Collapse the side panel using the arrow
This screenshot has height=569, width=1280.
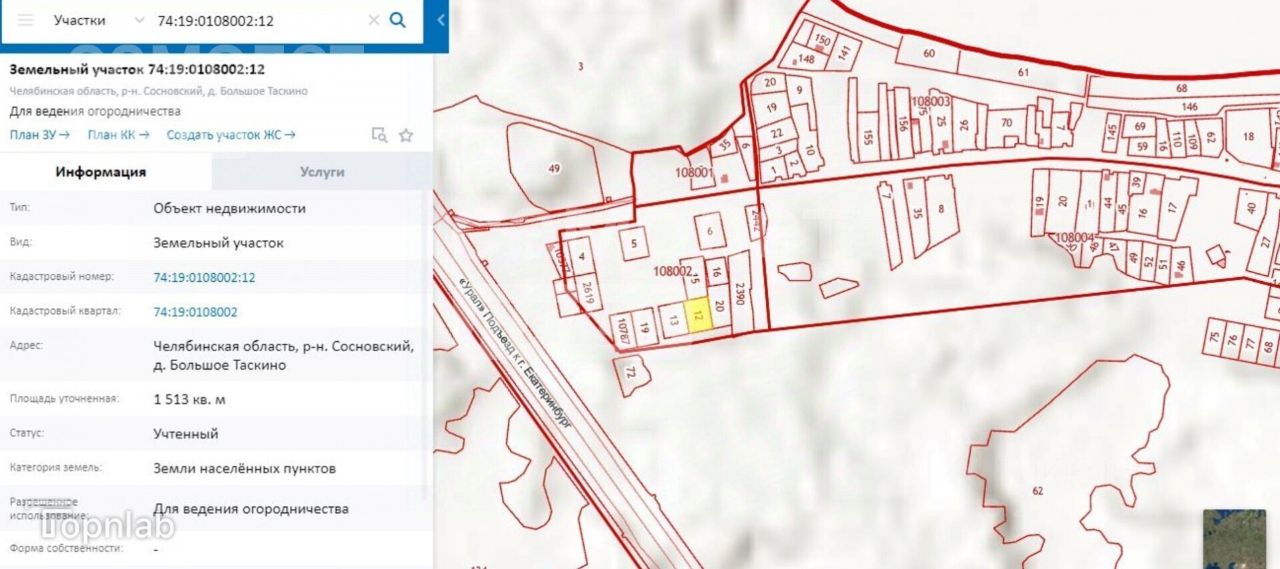(441, 20)
